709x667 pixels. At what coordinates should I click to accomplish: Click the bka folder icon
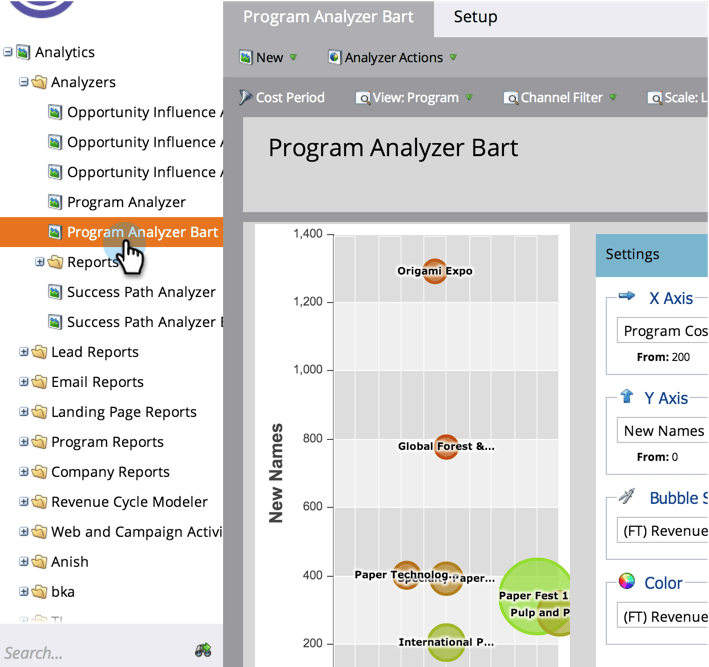(x=39, y=591)
